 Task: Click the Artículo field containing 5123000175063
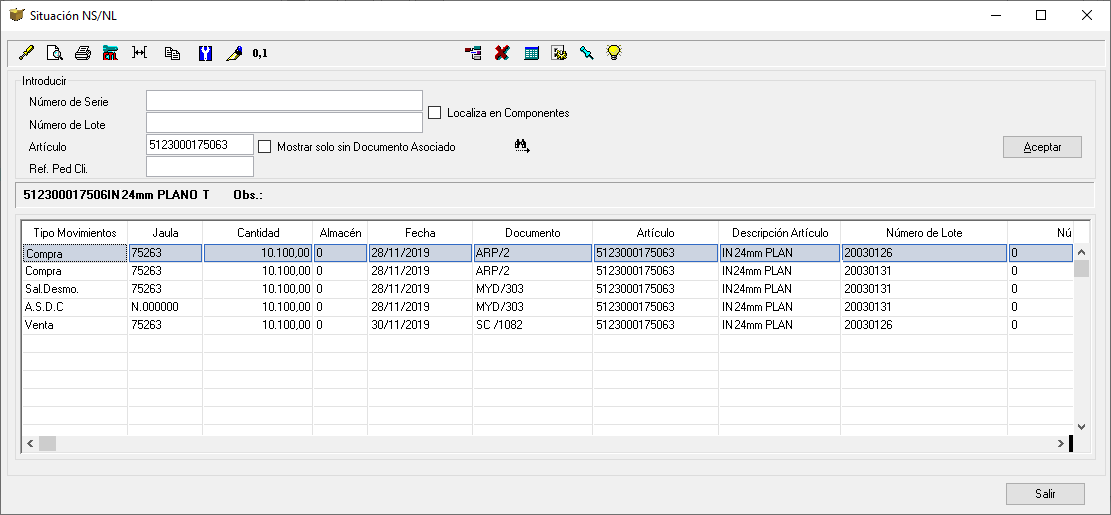point(200,145)
